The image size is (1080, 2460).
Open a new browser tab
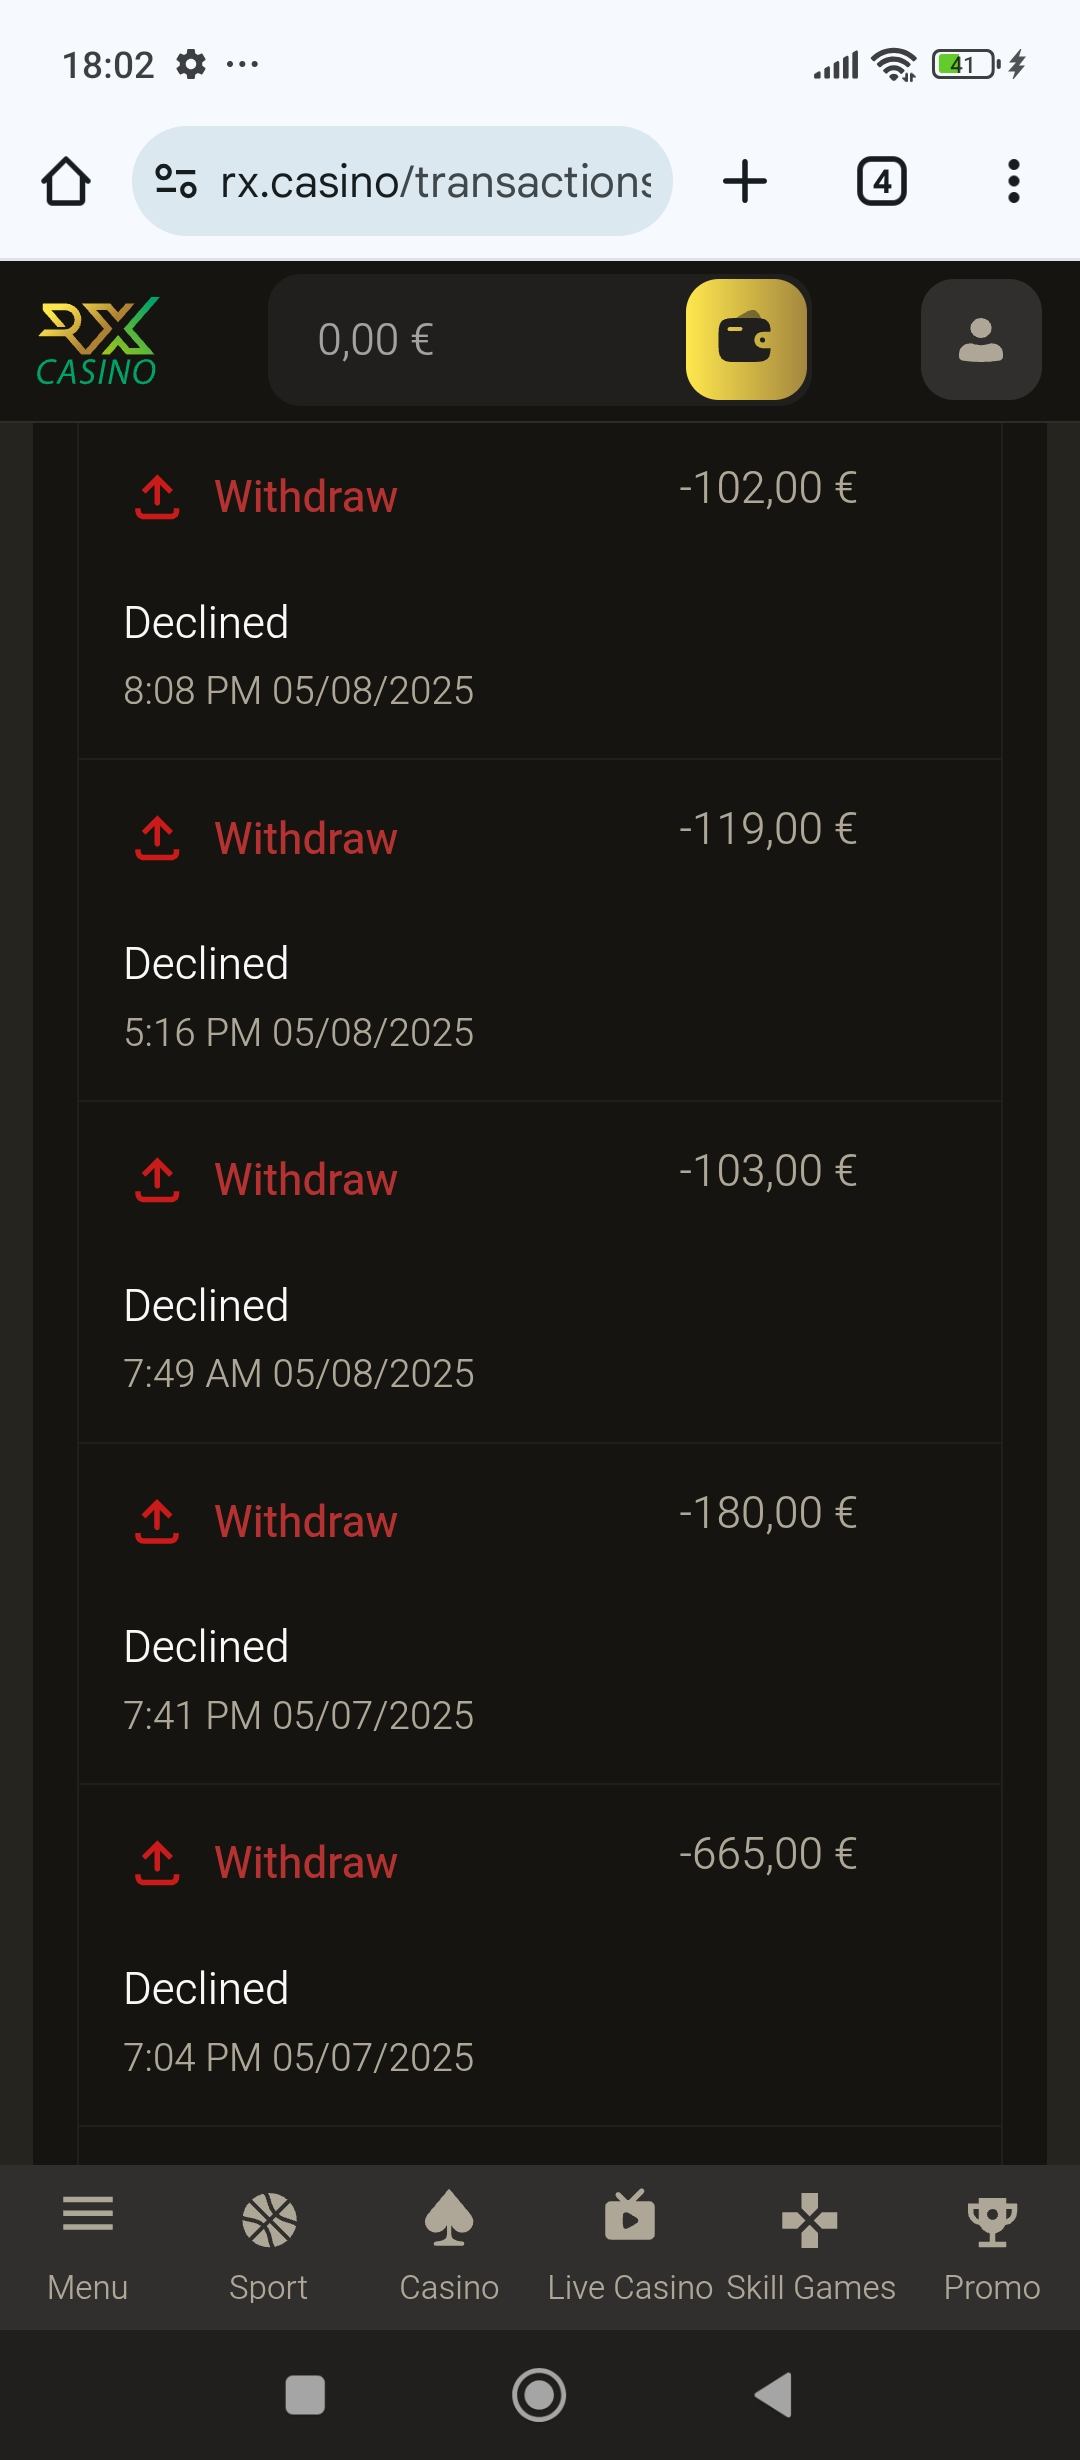[744, 182]
